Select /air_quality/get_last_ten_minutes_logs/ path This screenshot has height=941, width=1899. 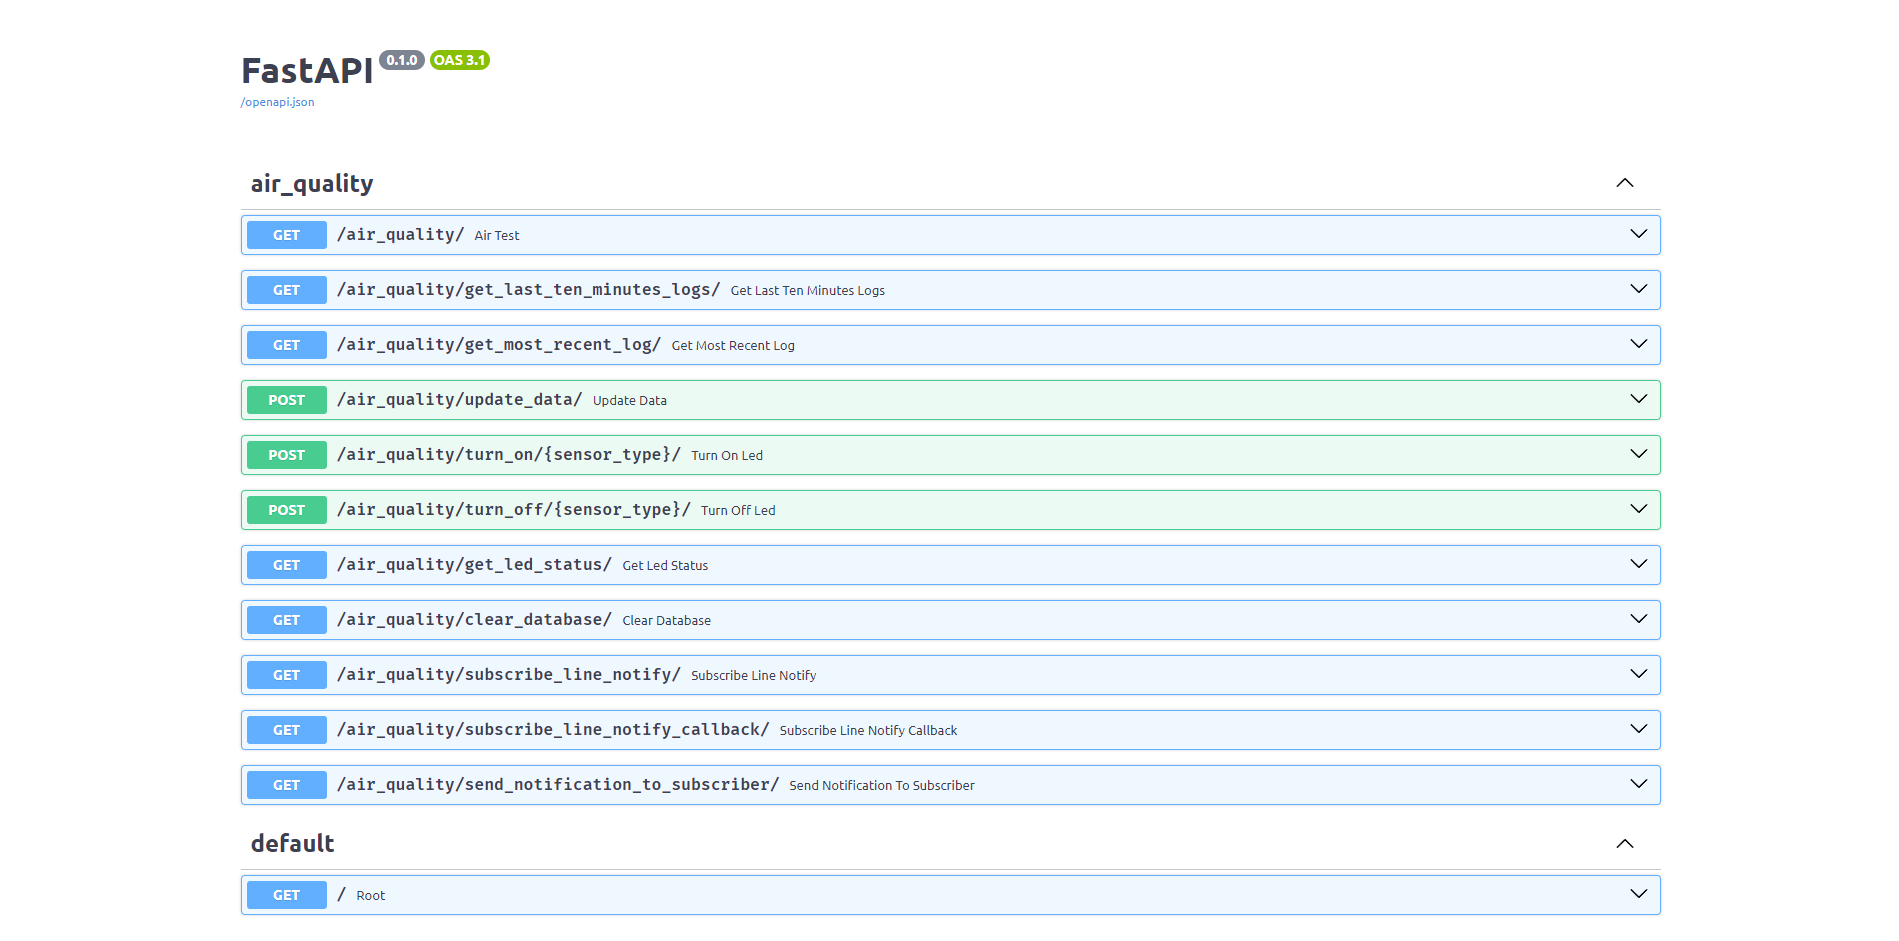[x=528, y=290]
